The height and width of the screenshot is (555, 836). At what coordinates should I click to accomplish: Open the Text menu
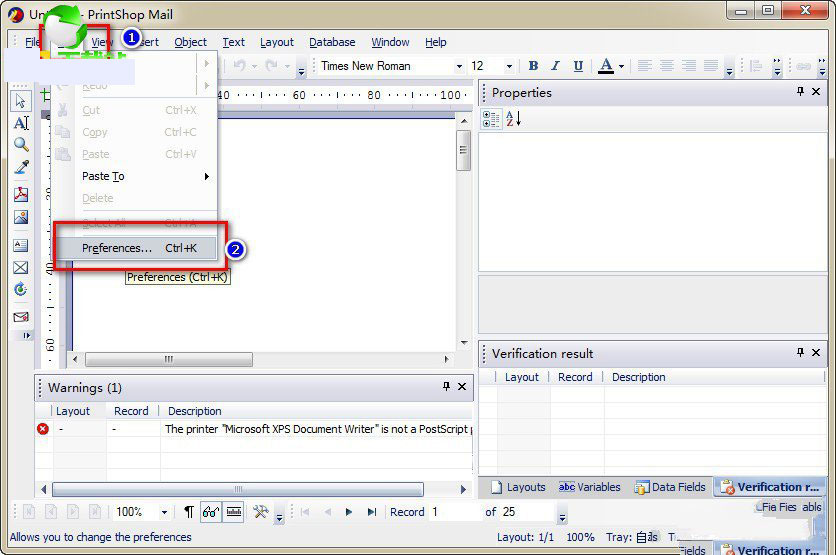(234, 42)
